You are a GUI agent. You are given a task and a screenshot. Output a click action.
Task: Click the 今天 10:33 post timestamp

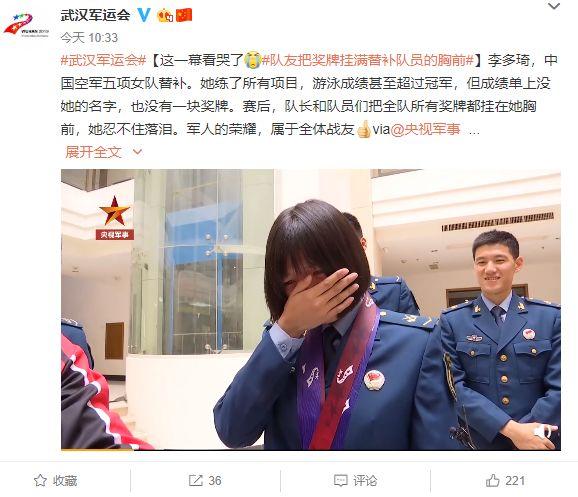point(89,38)
